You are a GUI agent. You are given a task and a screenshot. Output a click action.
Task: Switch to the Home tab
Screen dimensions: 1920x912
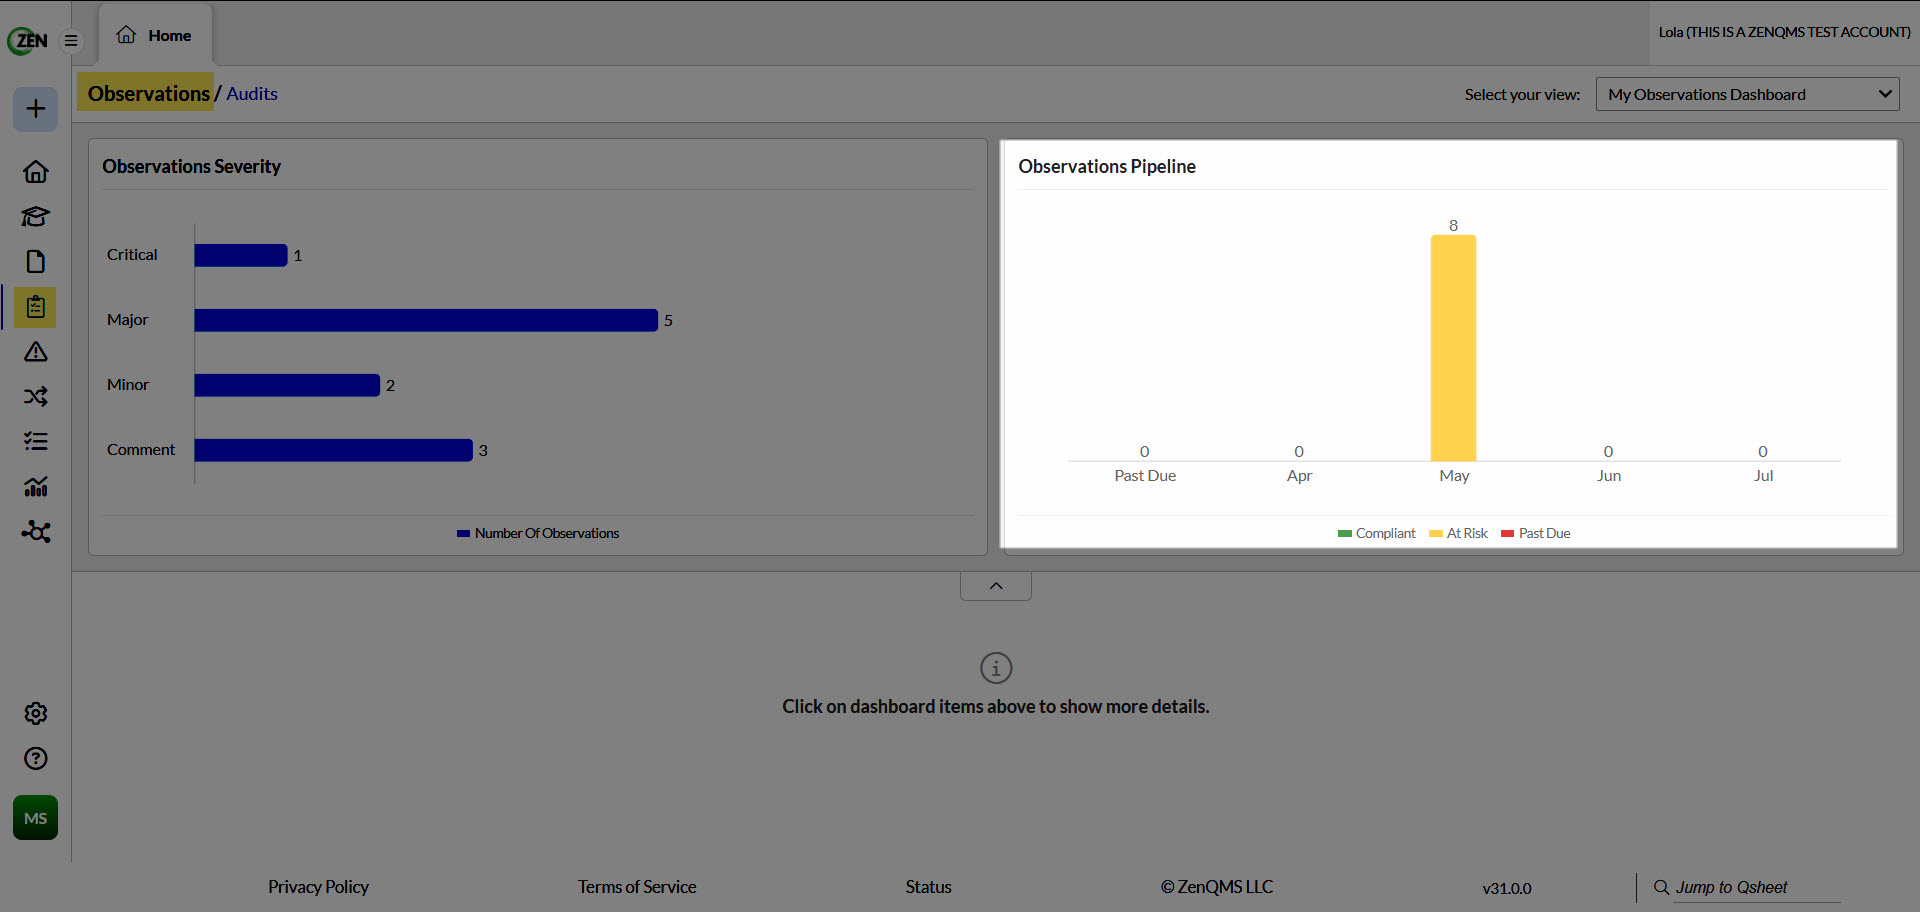(155, 35)
